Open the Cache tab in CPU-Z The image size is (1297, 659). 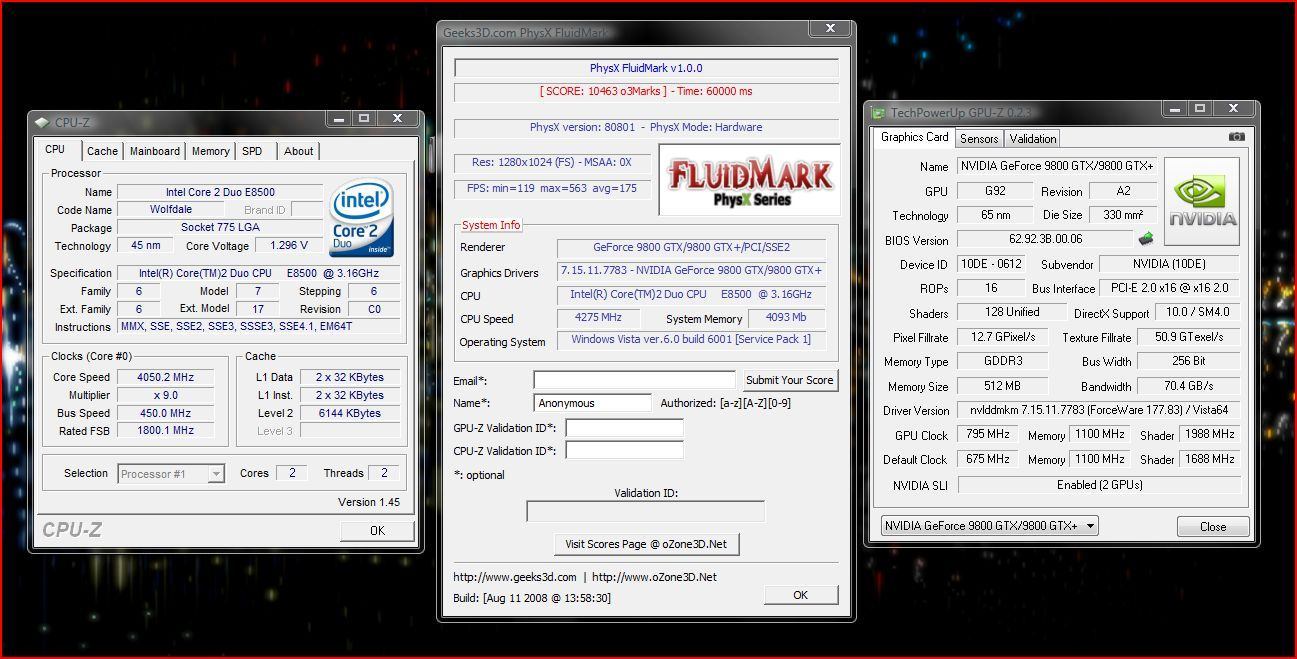(x=102, y=151)
